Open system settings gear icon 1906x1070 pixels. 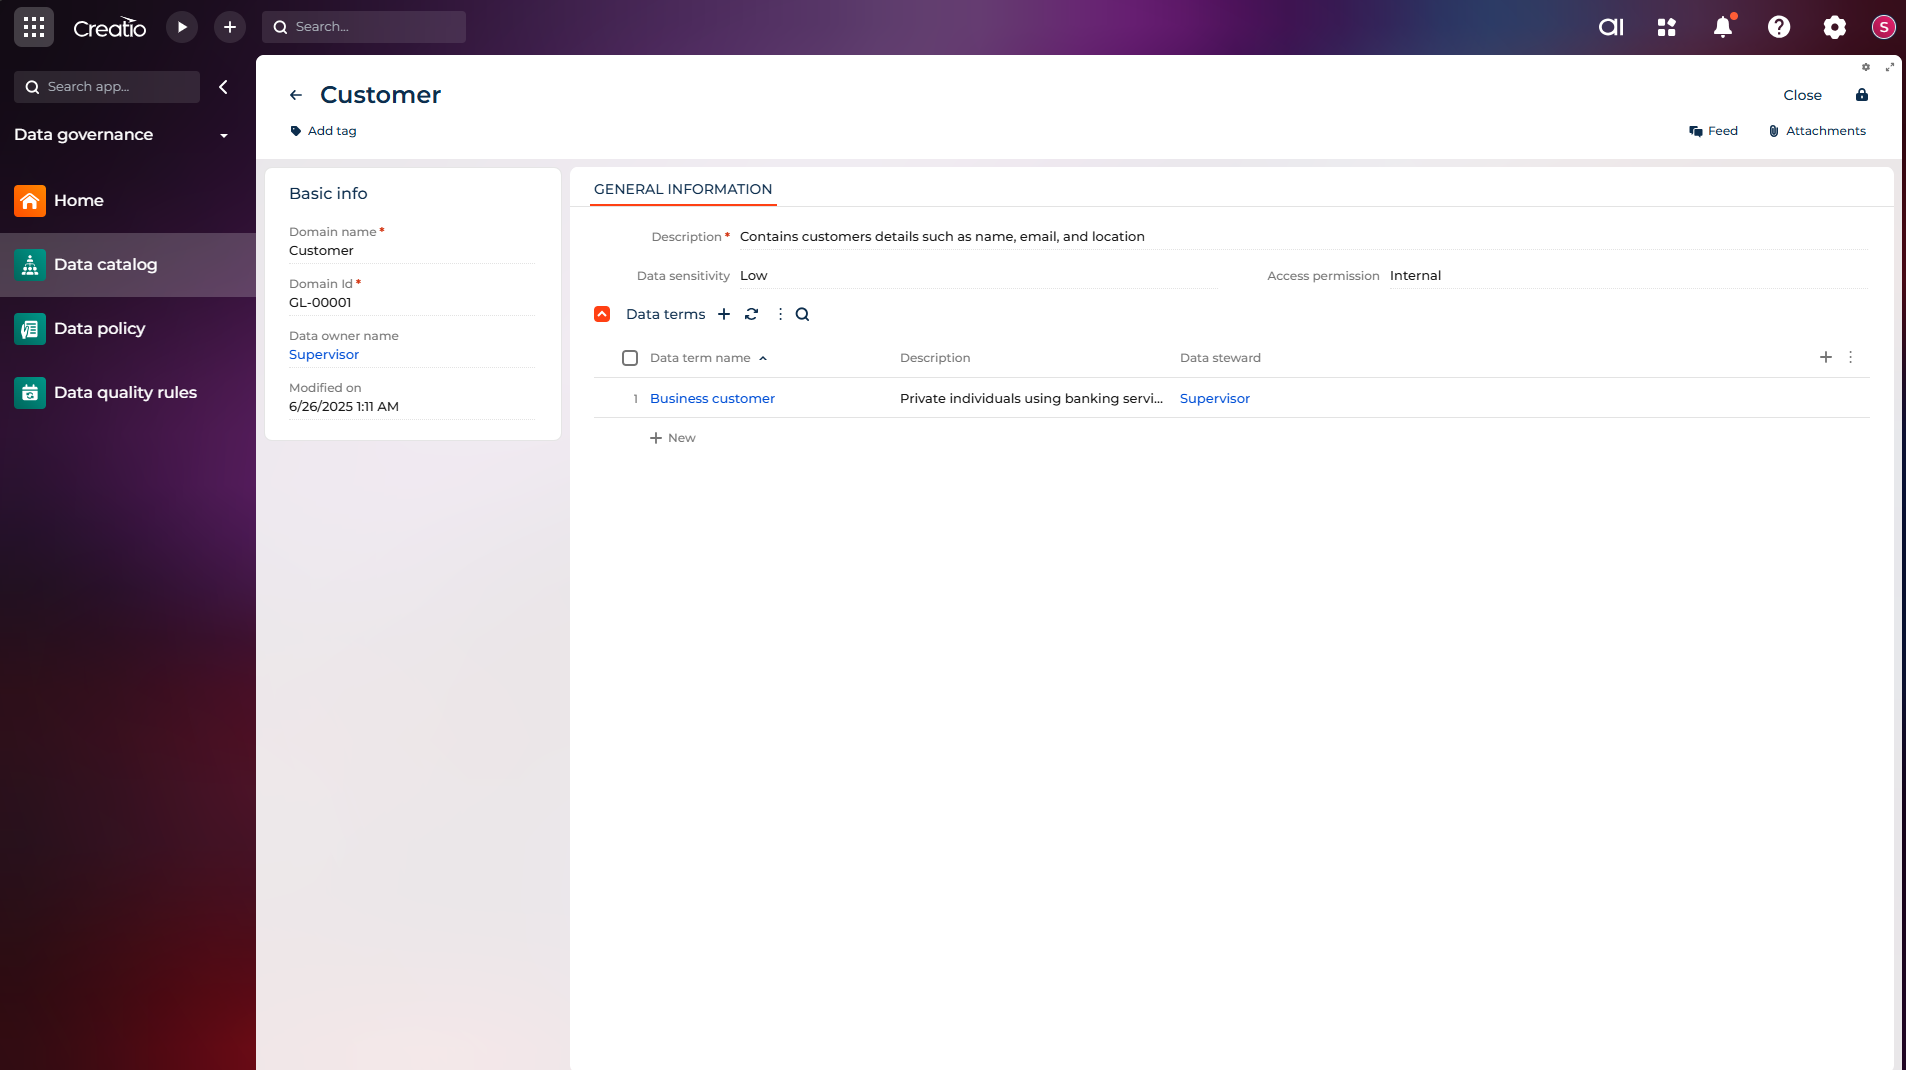coord(1835,27)
